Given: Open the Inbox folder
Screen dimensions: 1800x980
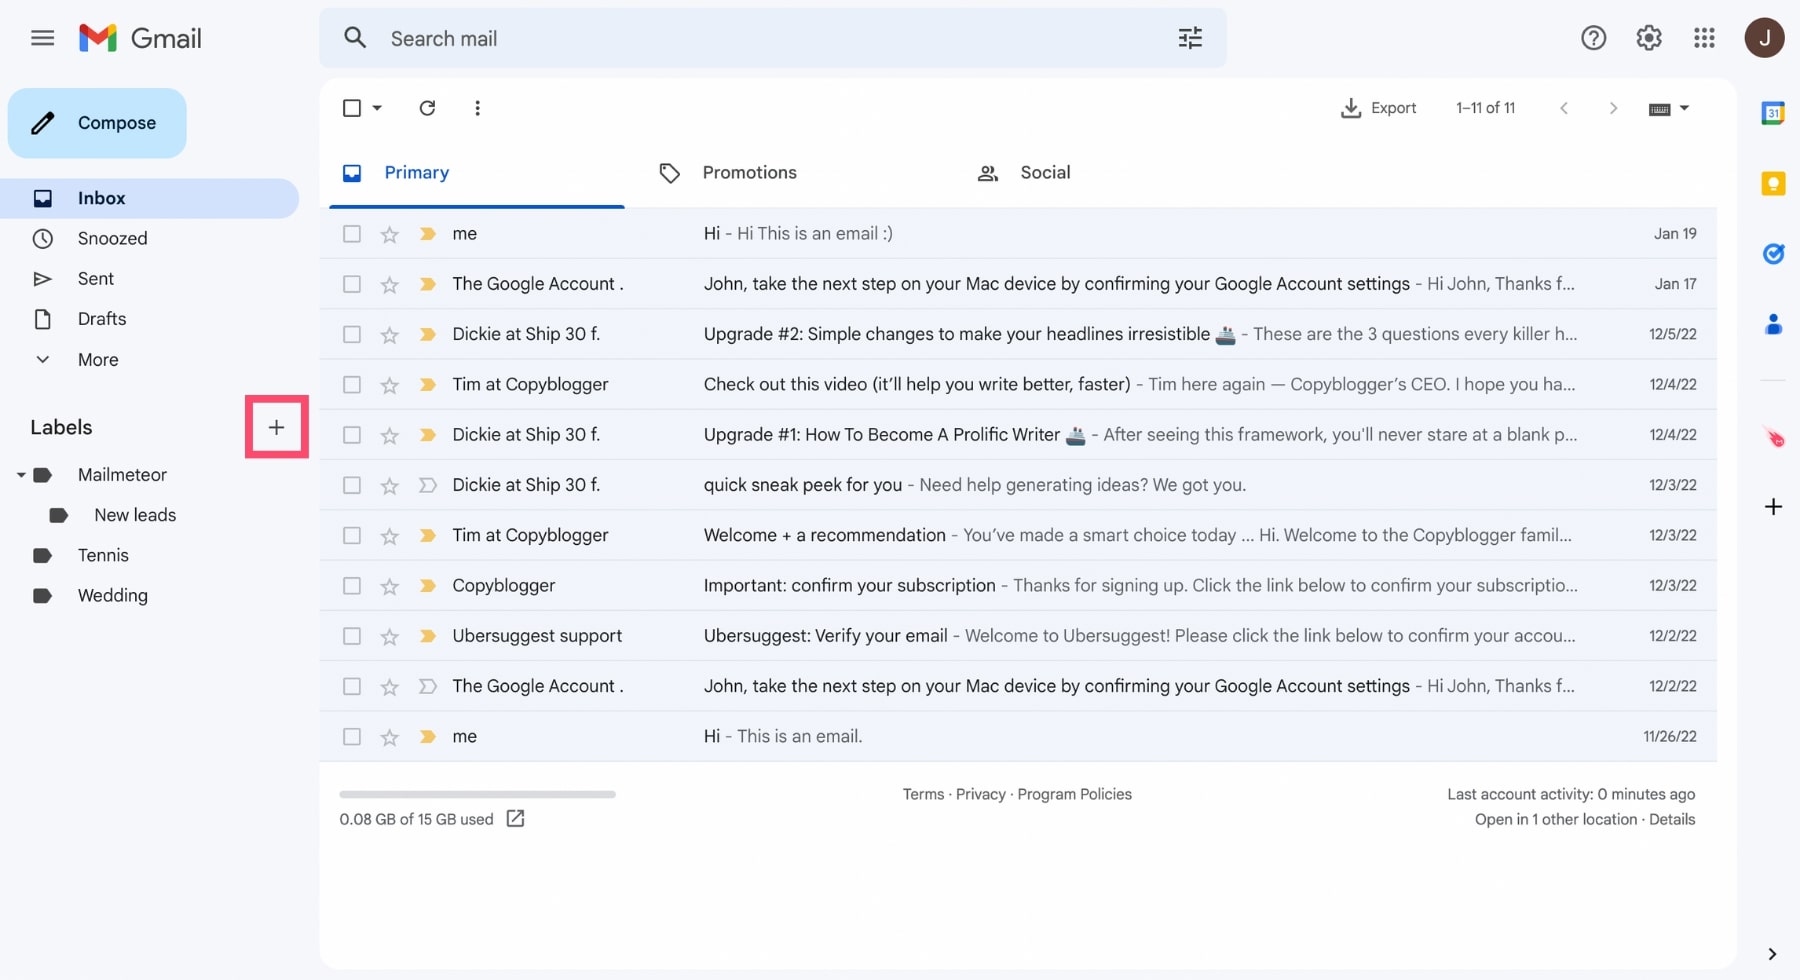Looking at the screenshot, I should point(150,198).
